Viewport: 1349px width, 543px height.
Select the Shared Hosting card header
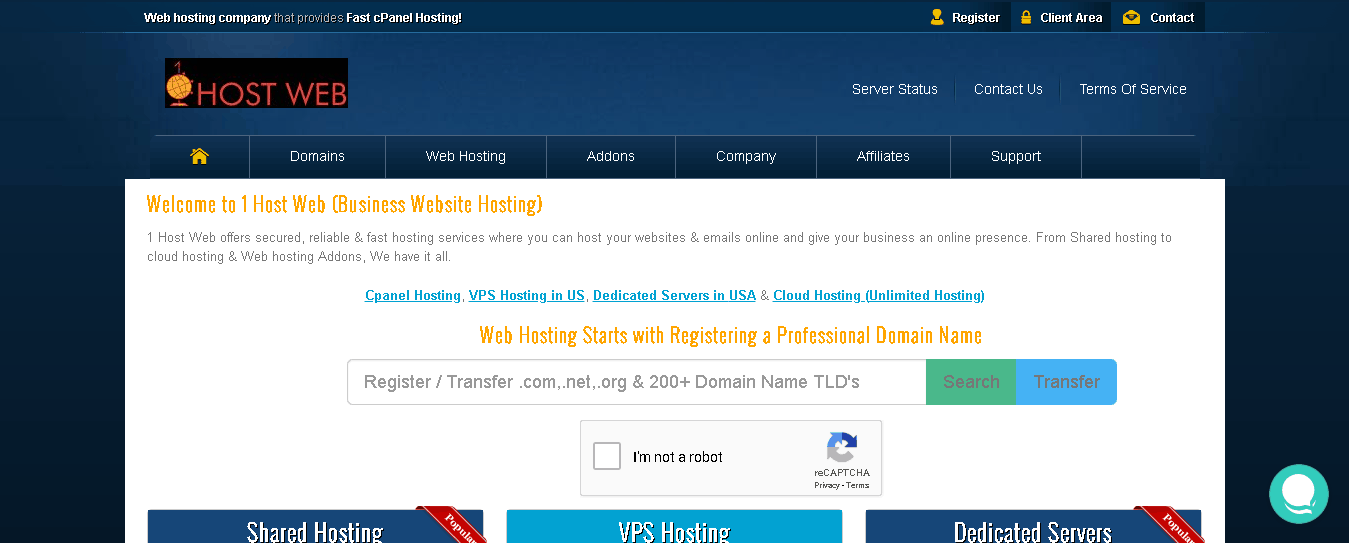(315, 527)
